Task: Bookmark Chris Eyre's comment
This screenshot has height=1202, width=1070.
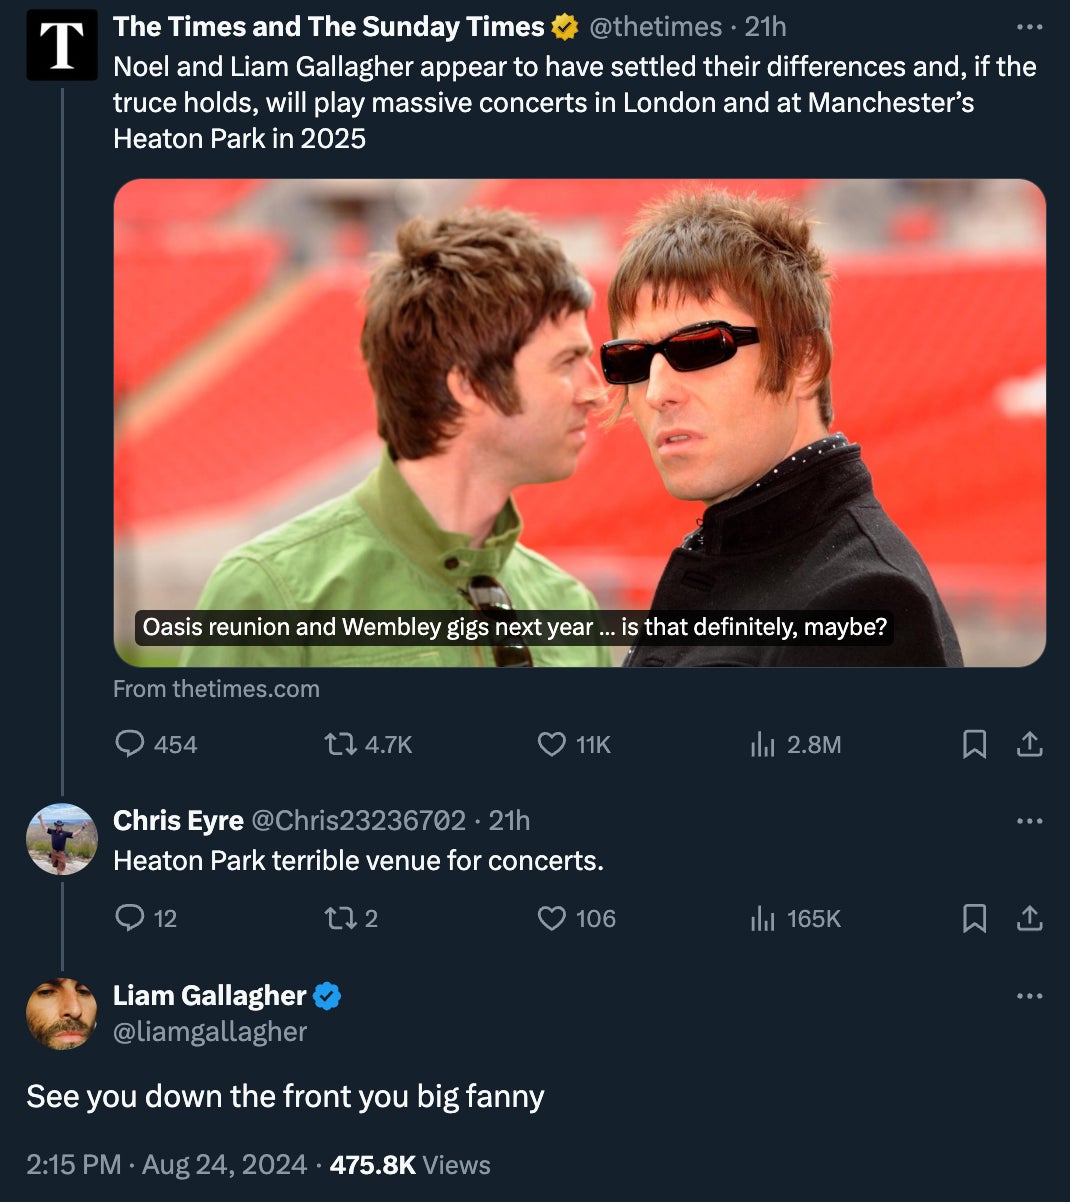Action: (974, 918)
